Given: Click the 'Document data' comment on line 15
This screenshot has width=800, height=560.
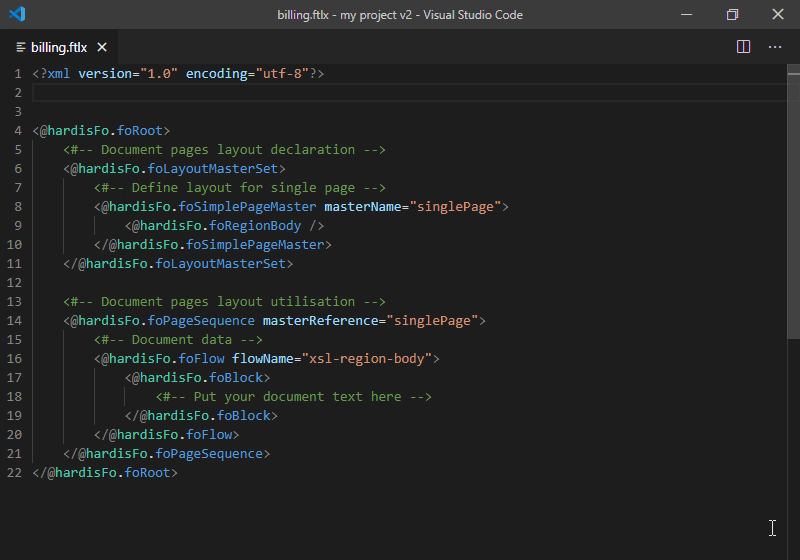Looking at the screenshot, I should [x=178, y=340].
